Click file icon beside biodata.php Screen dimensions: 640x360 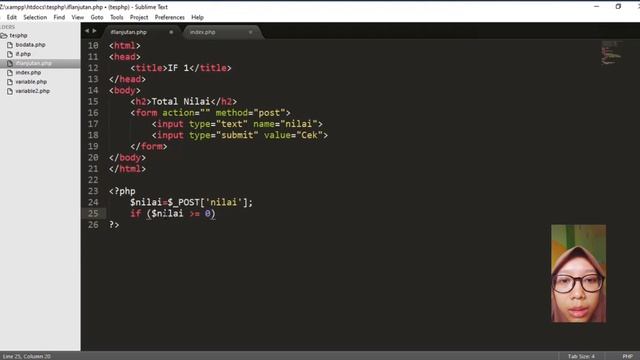[x=10, y=45]
